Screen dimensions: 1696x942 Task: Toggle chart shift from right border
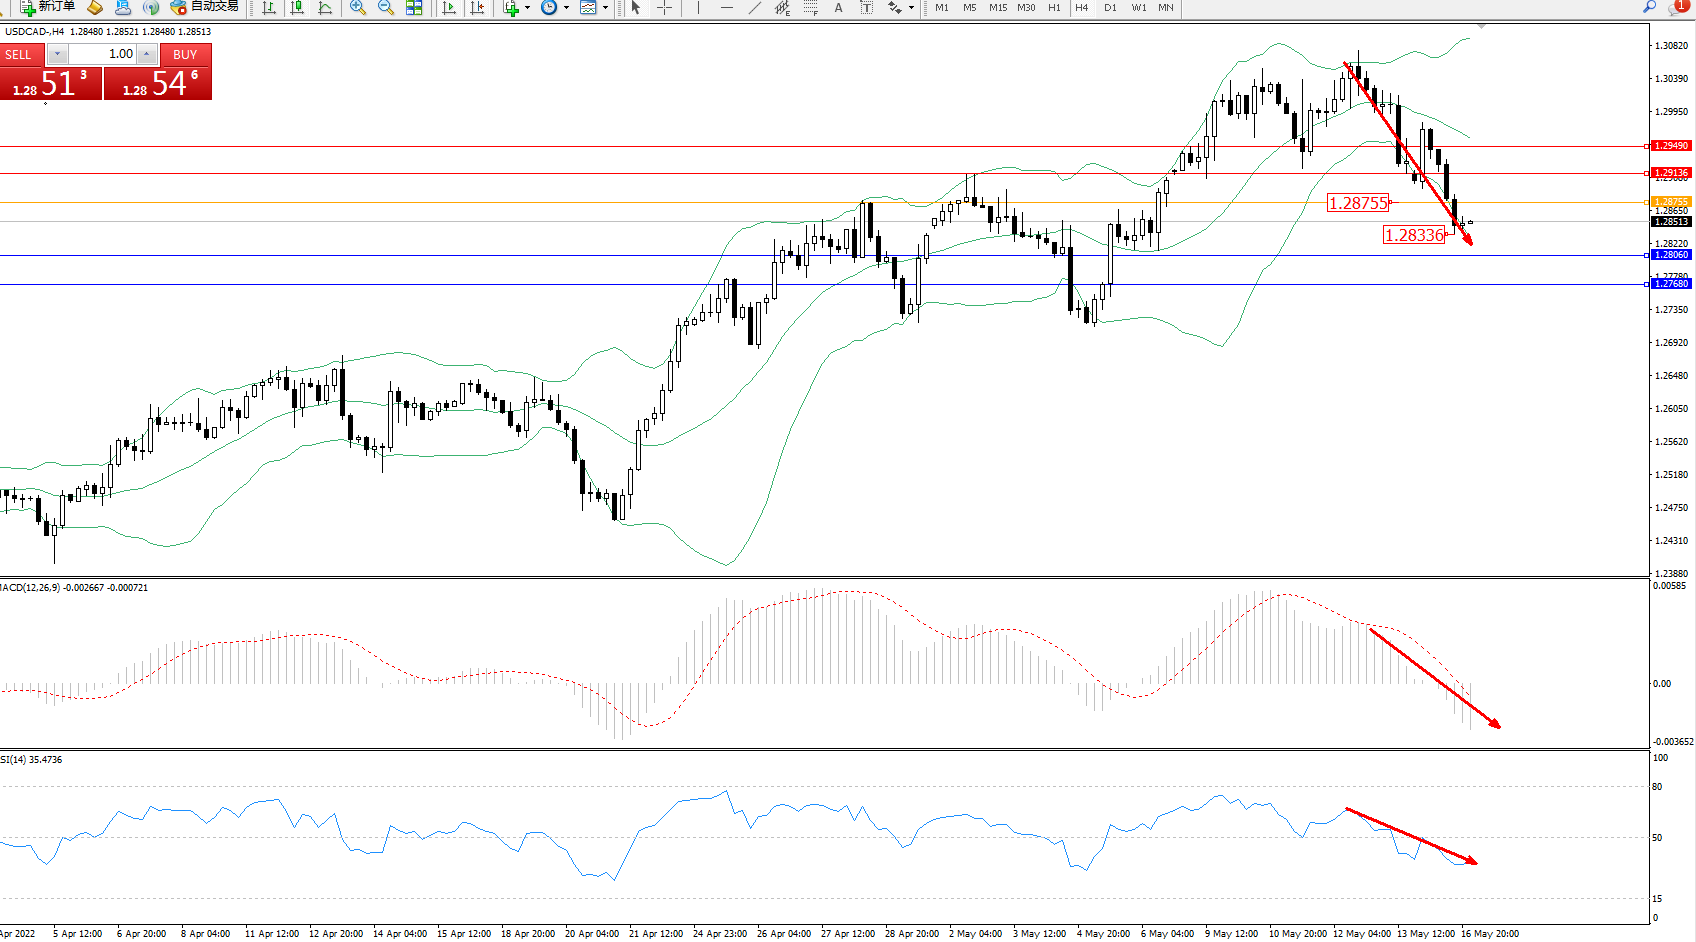click(477, 8)
